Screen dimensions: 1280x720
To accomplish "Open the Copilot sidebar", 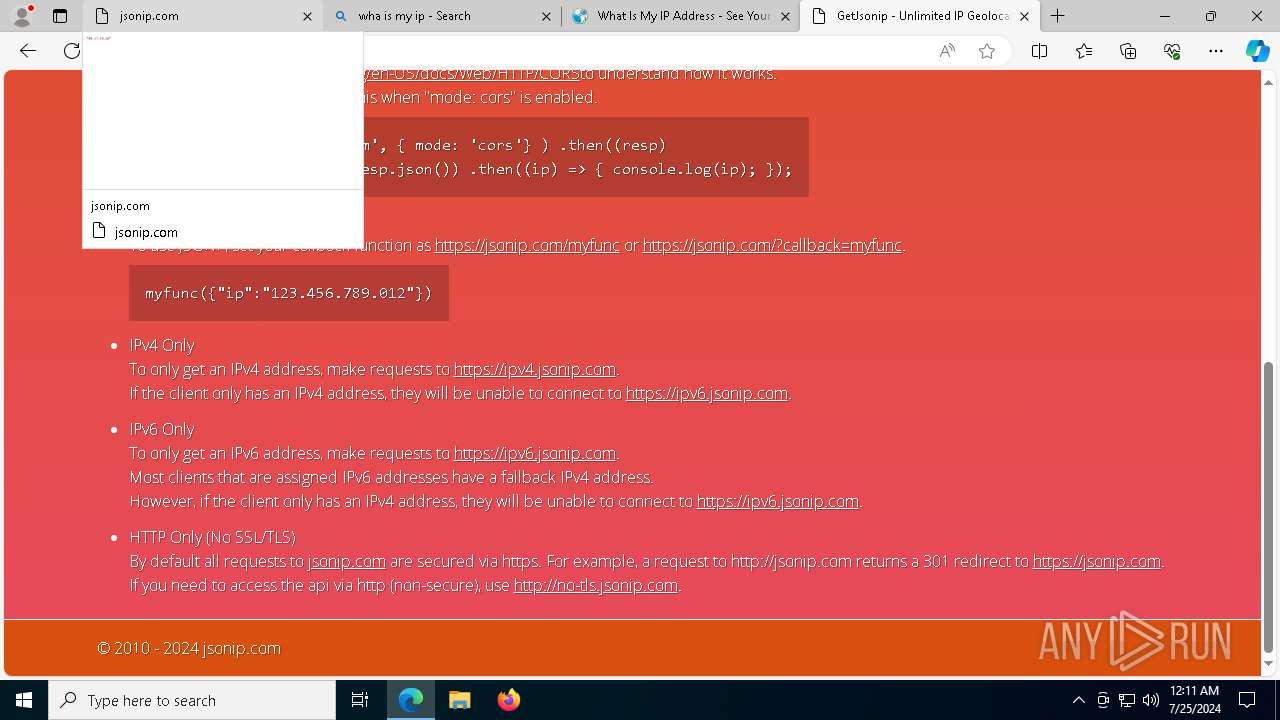I will click(1257, 51).
